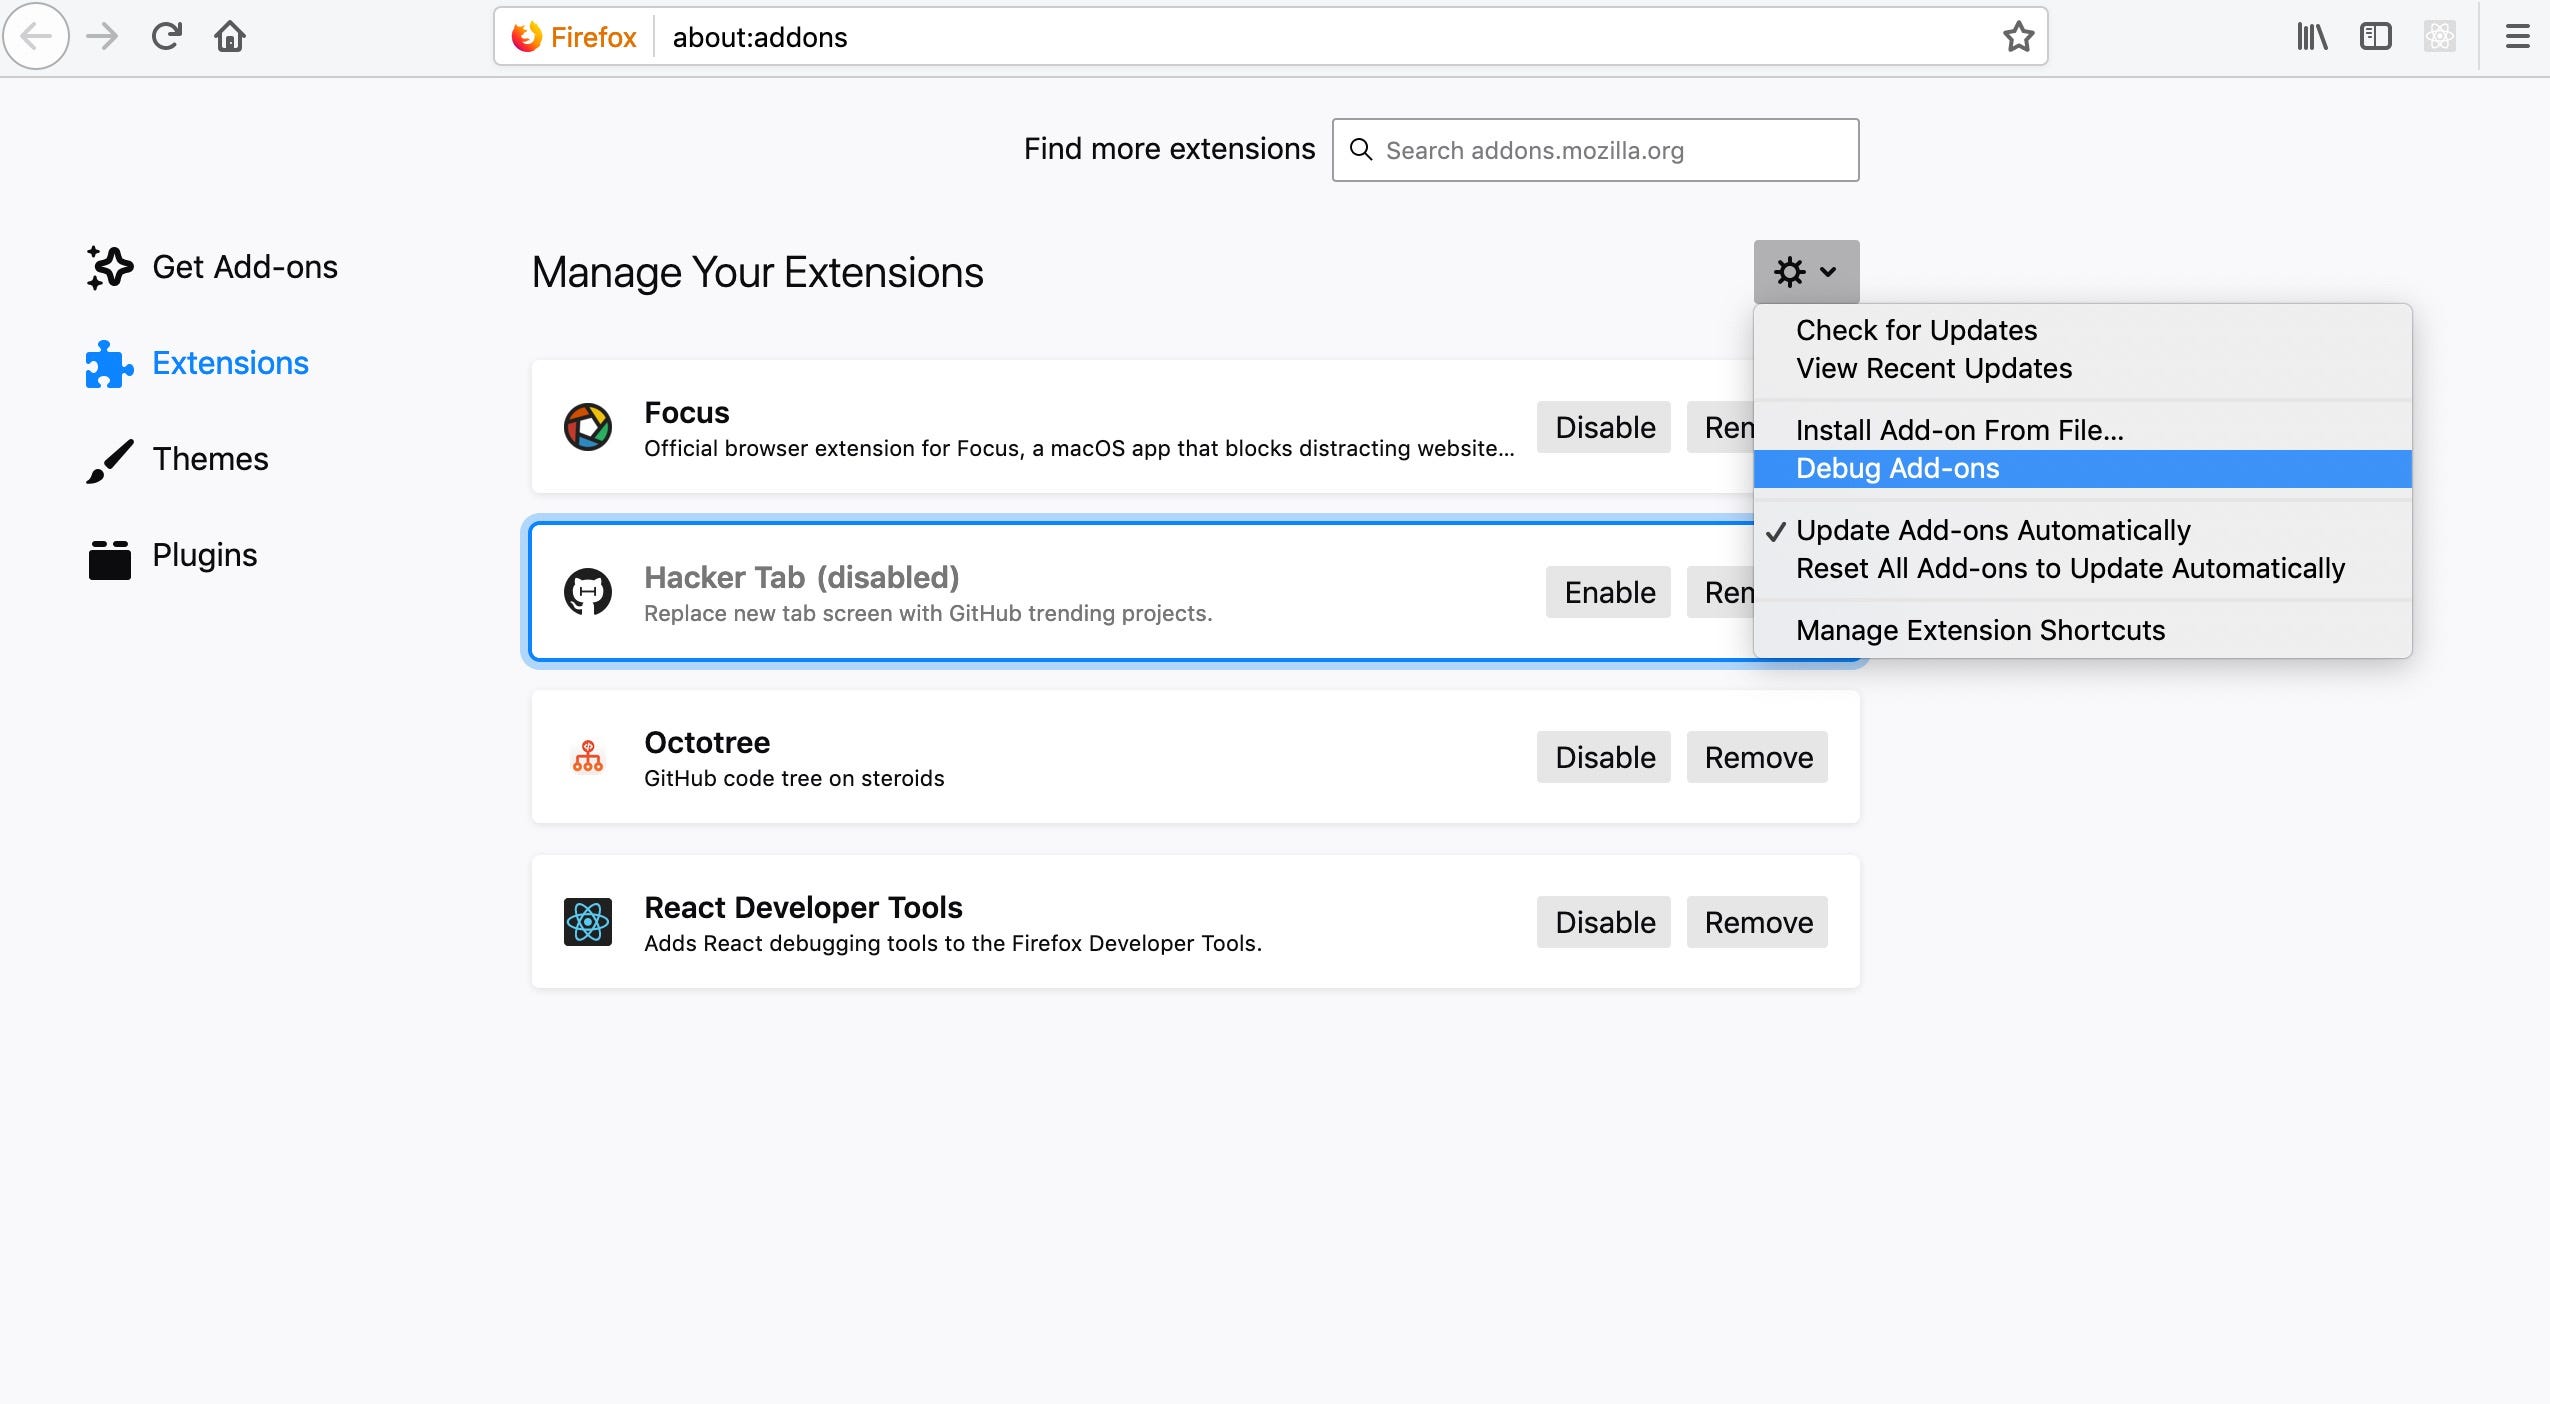Select Install Add-on From File…
2550x1404 pixels.
click(x=2083, y=430)
